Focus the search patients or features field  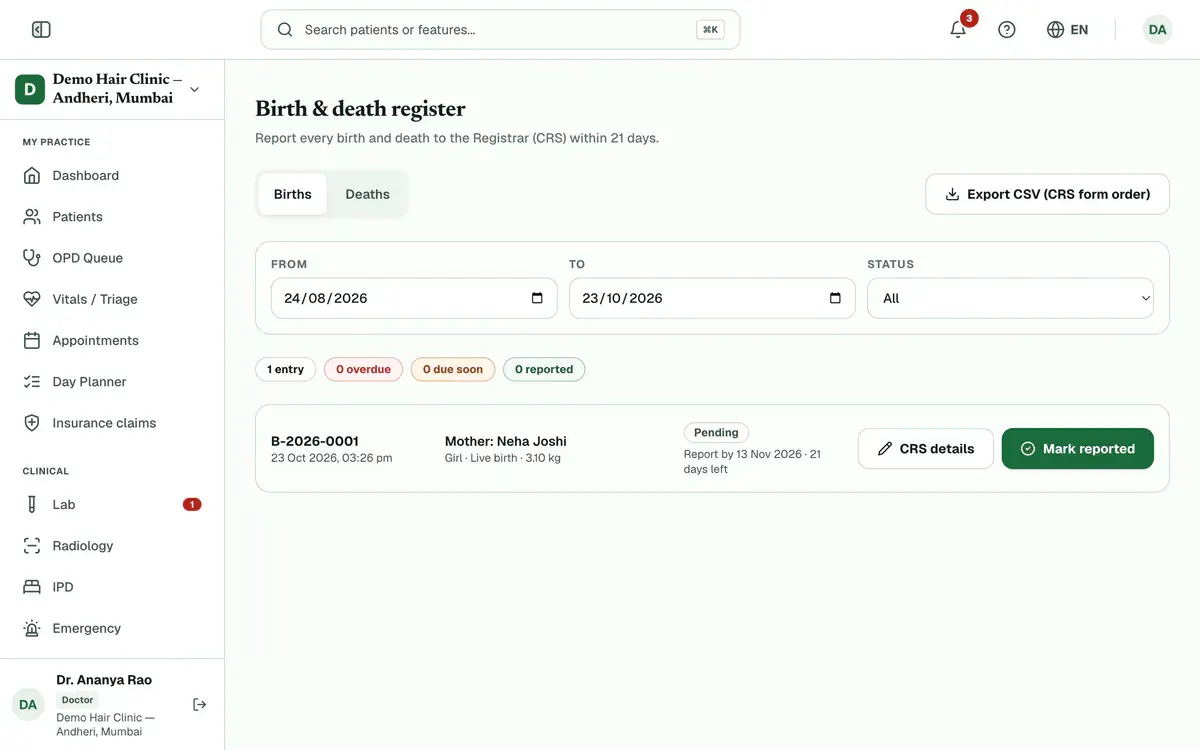(x=500, y=30)
